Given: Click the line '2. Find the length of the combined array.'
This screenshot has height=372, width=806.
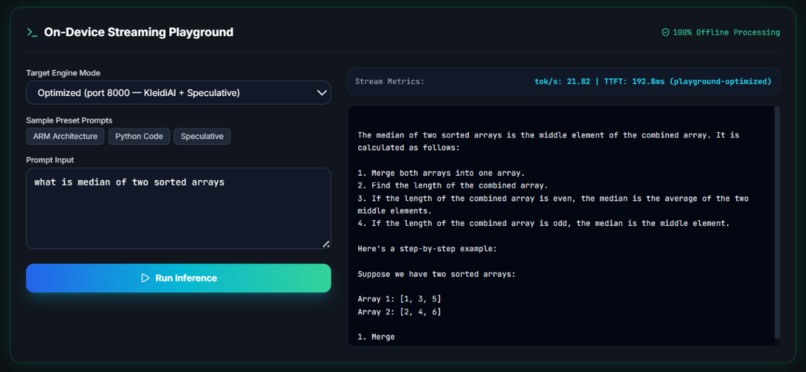Looking at the screenshot, I should 453,185.
